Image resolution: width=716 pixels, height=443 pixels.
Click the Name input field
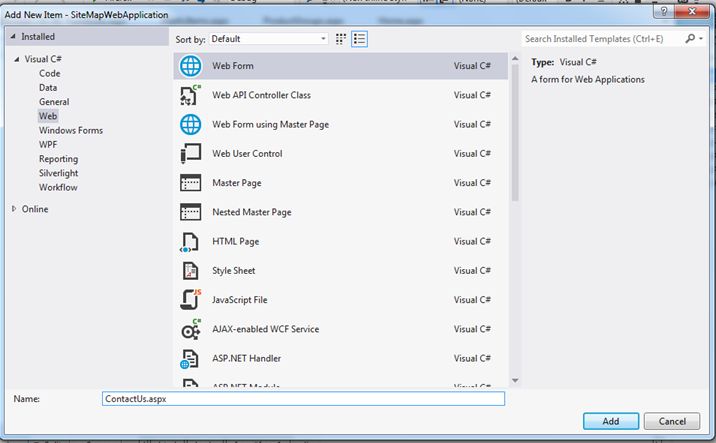click(x=303, y=399)
